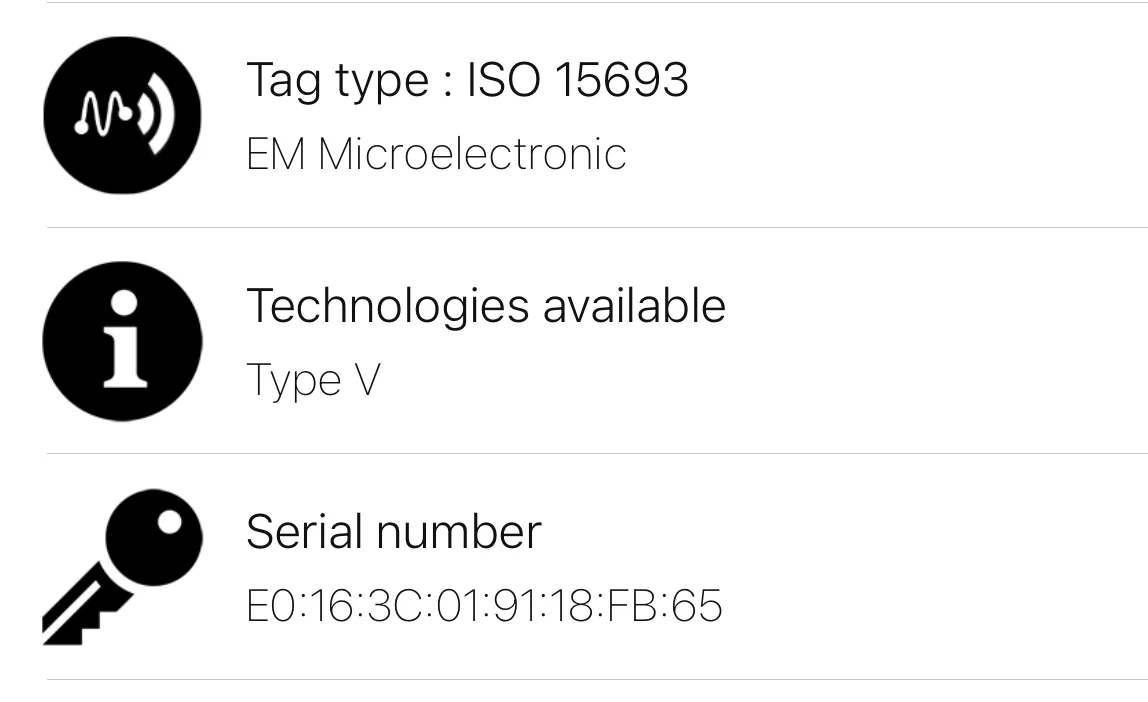
Task: Tap the "Technologies available" heading
Action: point(485,305)
